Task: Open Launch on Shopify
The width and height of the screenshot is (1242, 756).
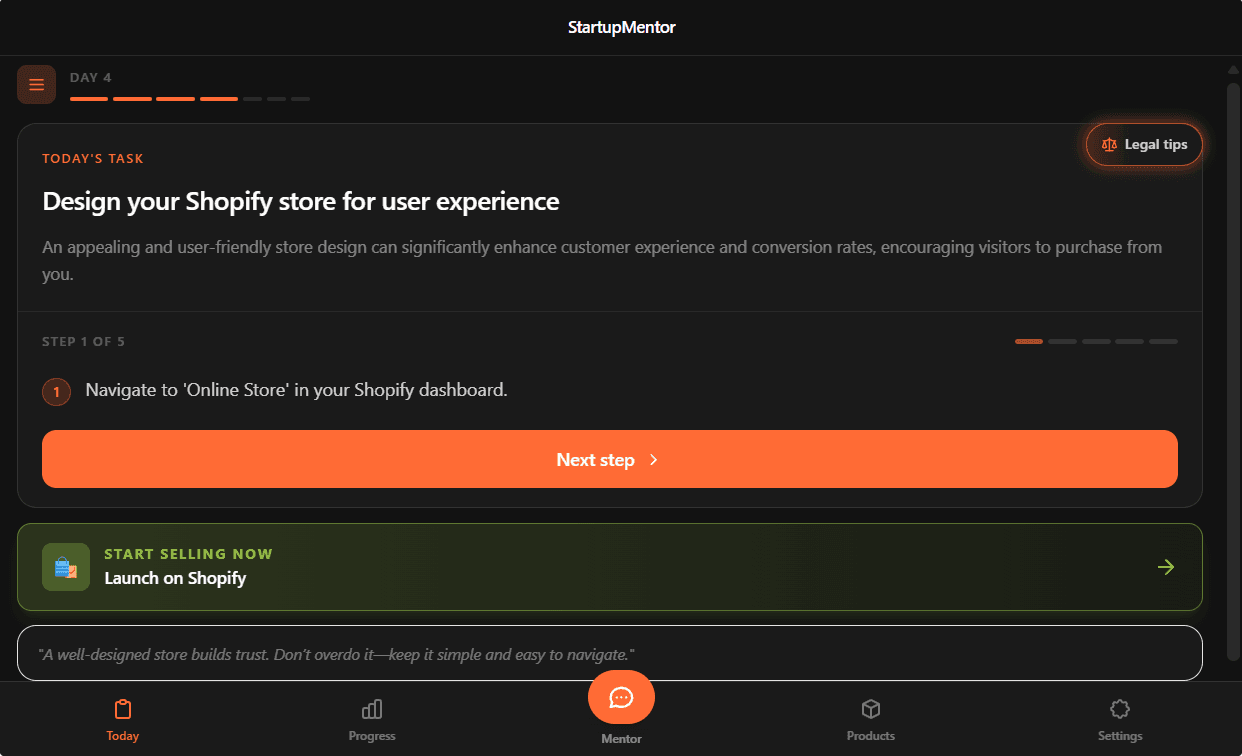Action: (610, 567)
